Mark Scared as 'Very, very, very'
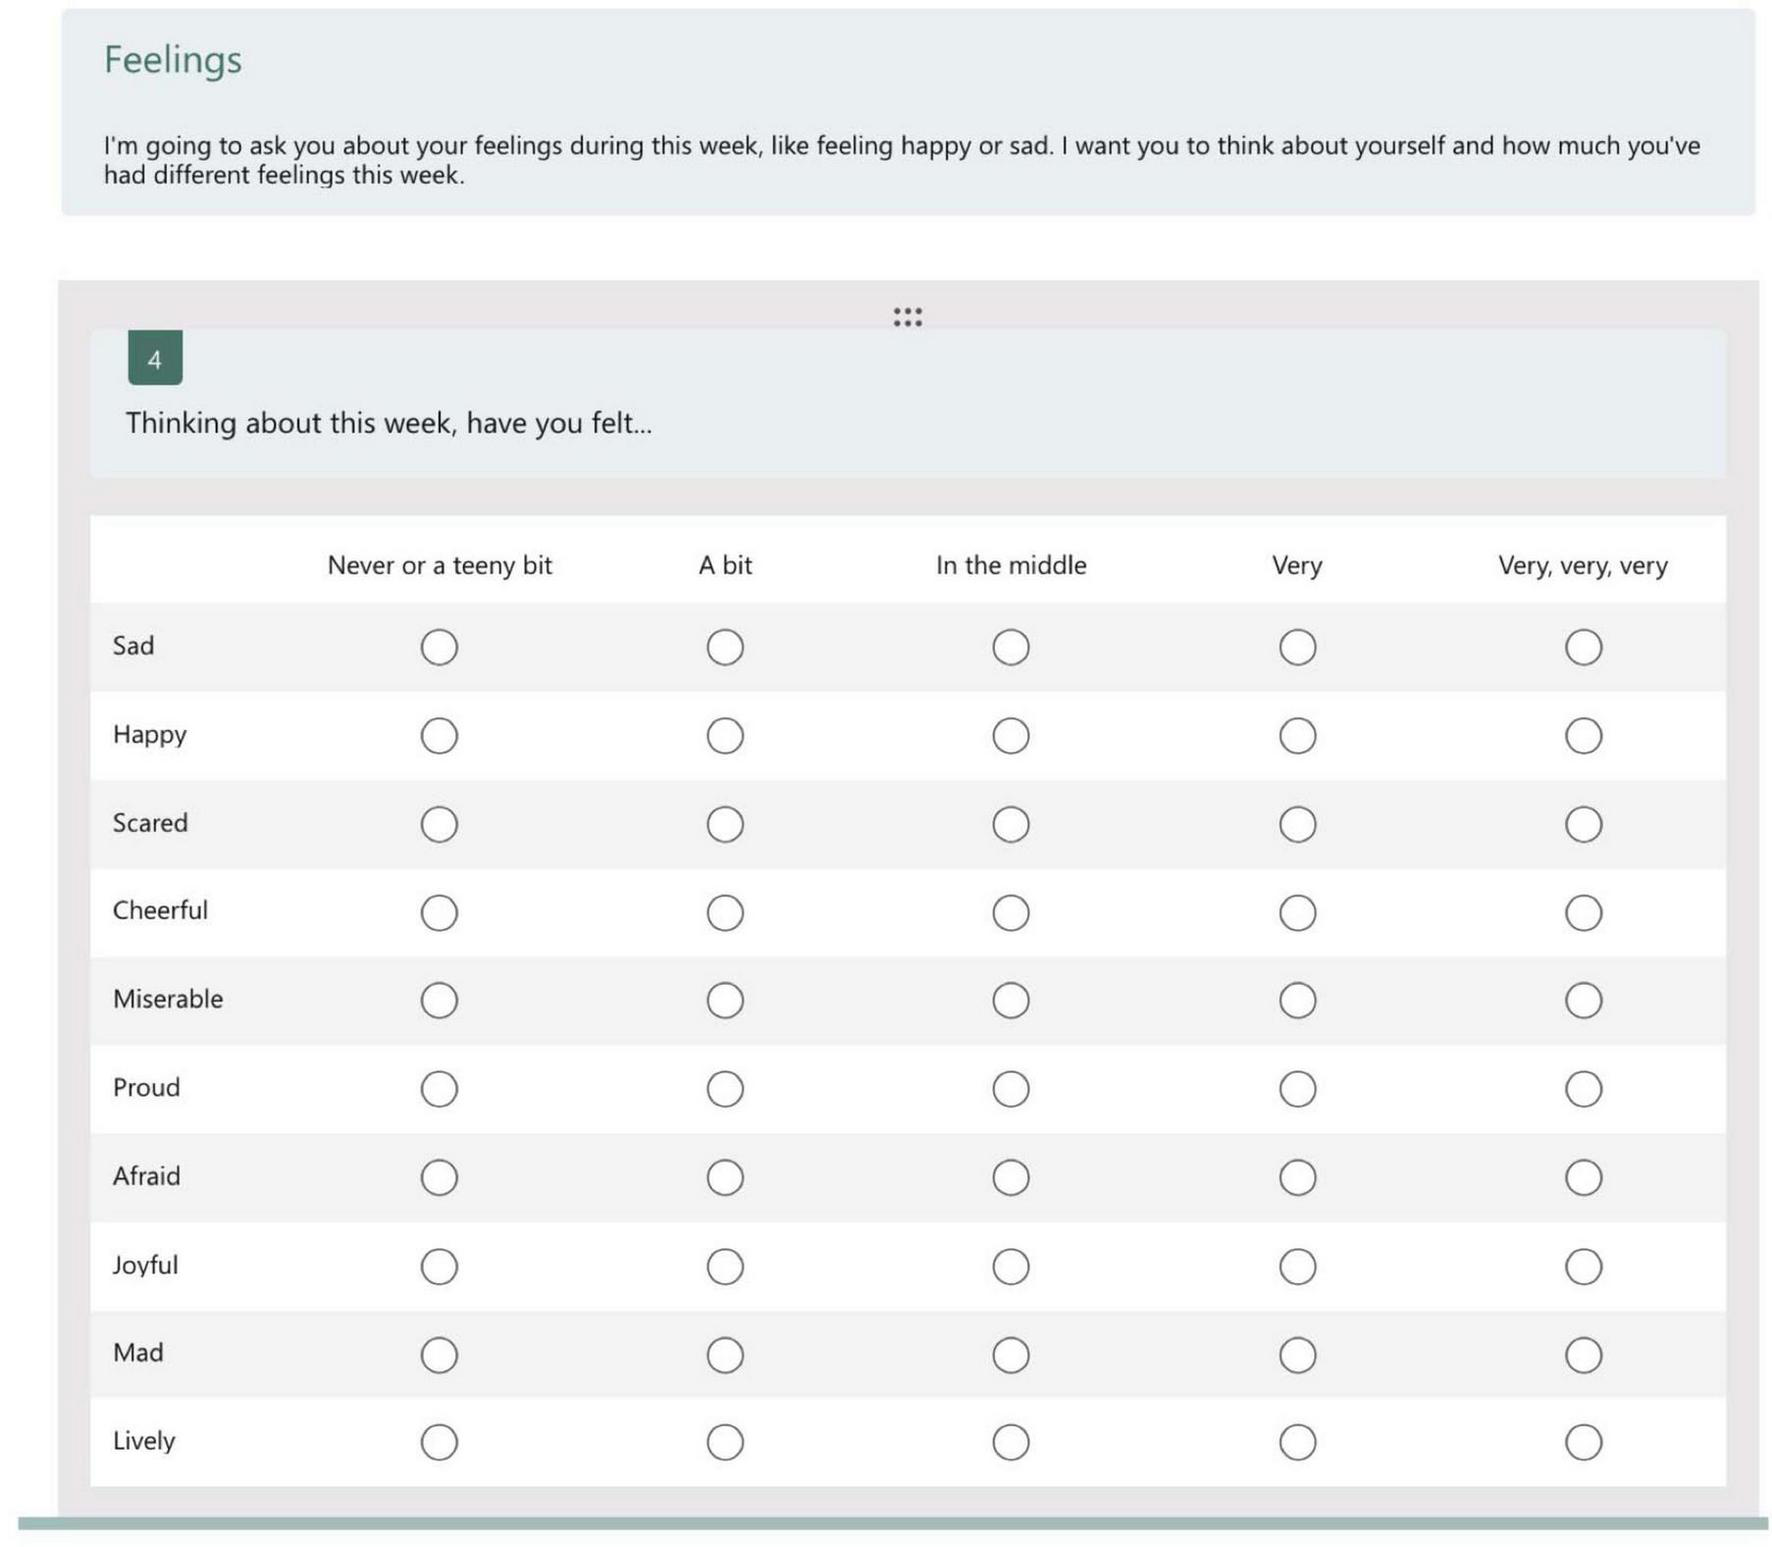This screenshot has width=1772, height=1547. (x=1582, y=824)
